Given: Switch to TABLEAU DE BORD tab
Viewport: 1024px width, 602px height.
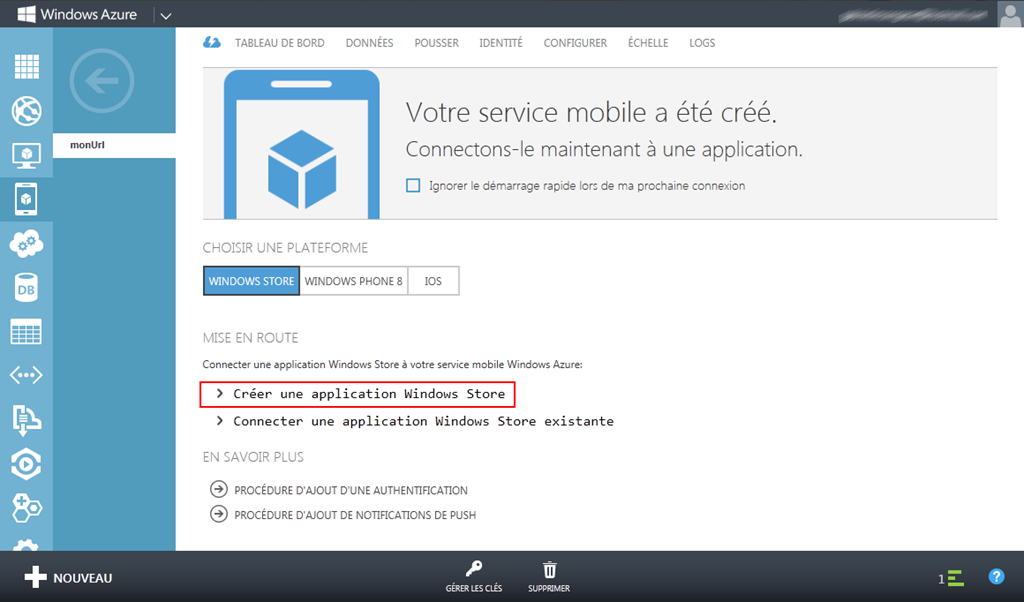Looking at the screenshot, I should coord(280,43).
